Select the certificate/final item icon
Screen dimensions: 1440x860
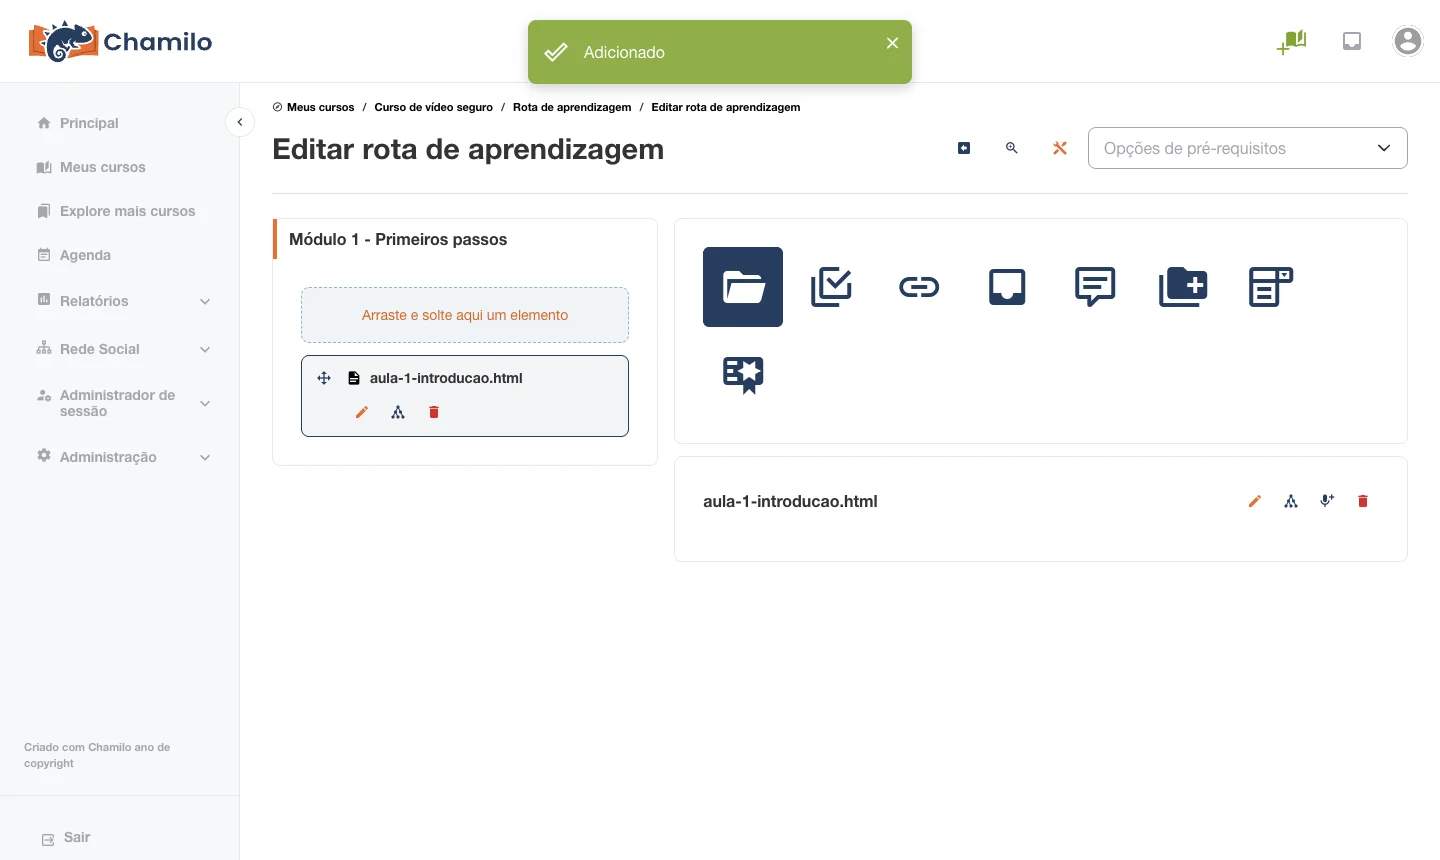743,375
